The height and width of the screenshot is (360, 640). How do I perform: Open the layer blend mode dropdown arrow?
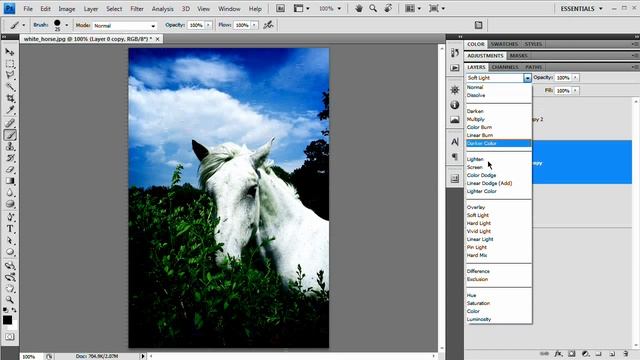pos(527,78)
